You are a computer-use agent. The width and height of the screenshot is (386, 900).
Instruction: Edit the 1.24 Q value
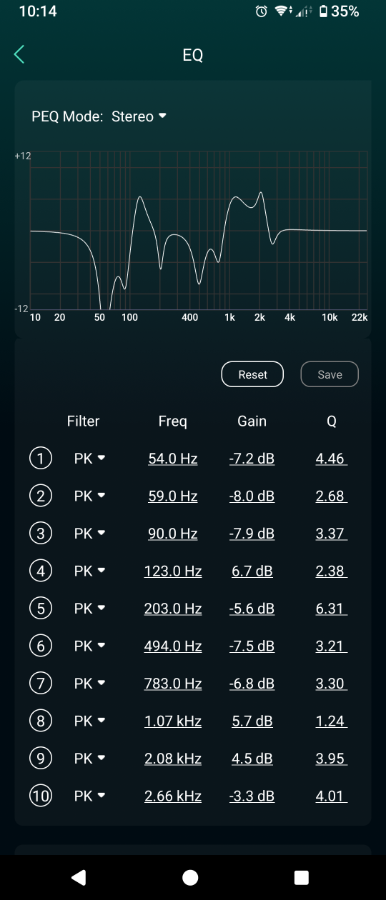click(x=331, y=721)
